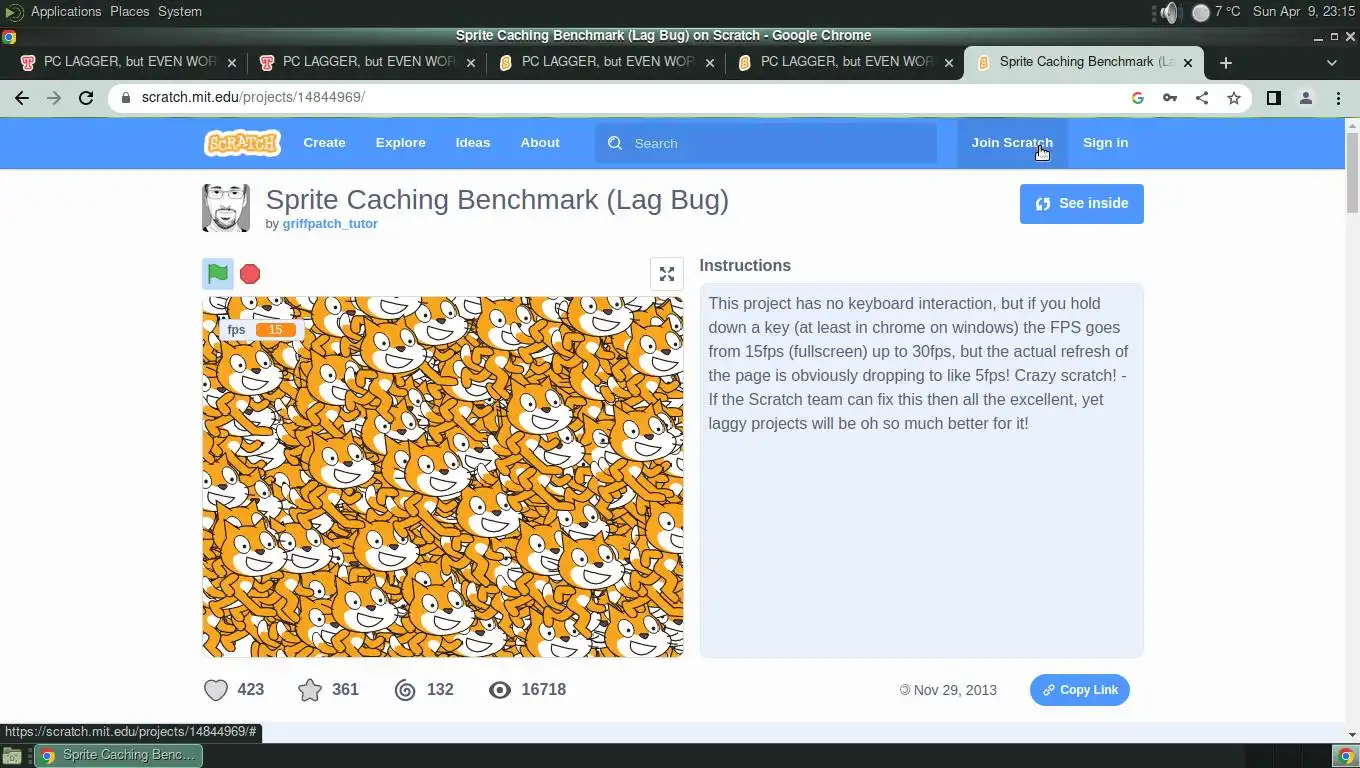Click the Nov 29, 2013 date text
Image resolution: width=1360 pixels, height=768 pixels.
point(955,690)
